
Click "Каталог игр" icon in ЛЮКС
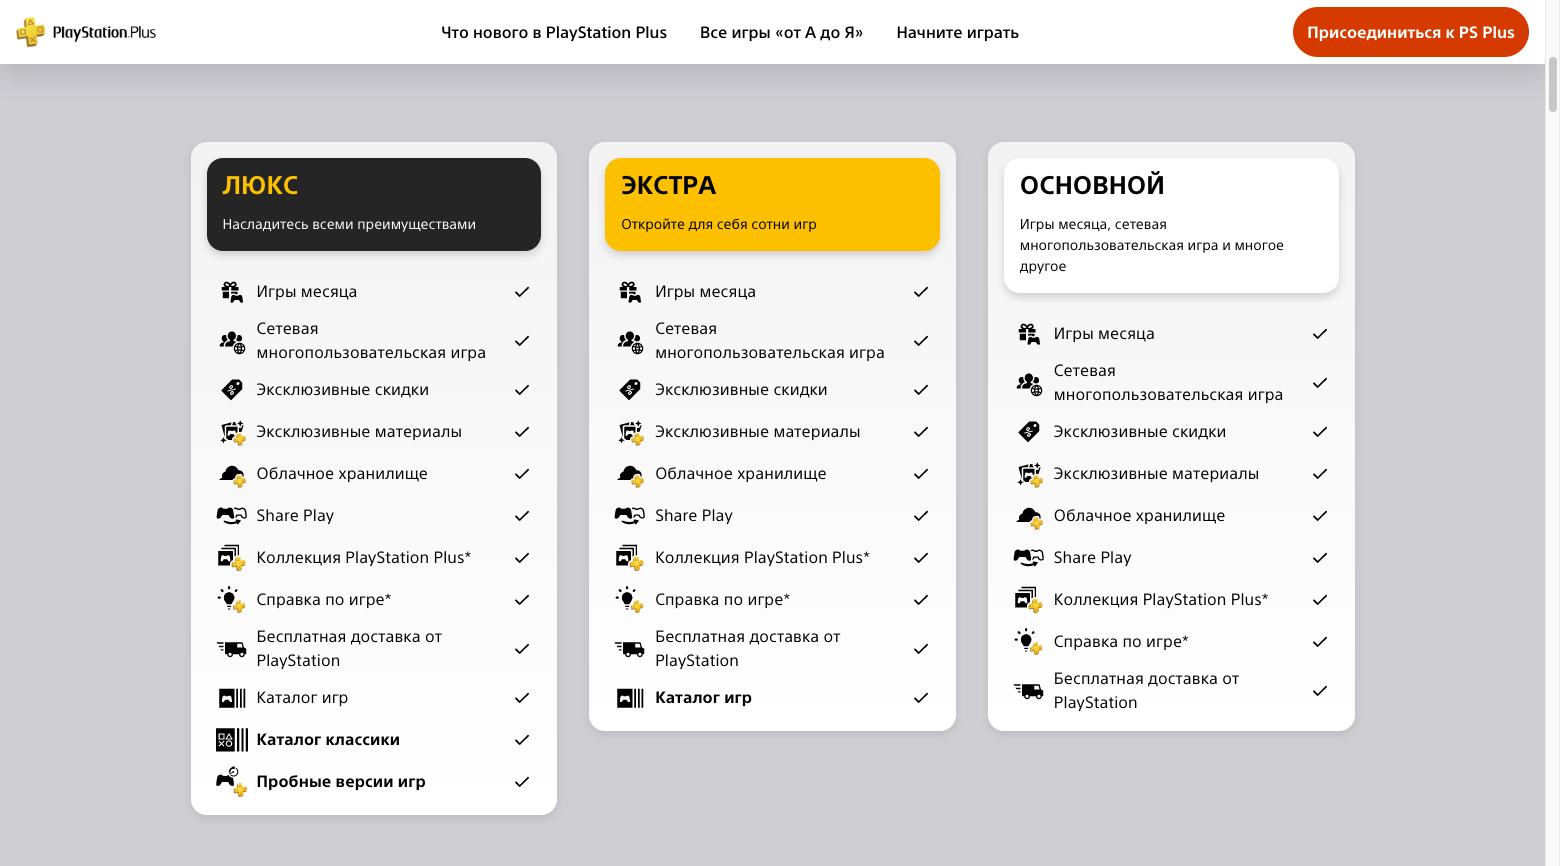point(232,698)
